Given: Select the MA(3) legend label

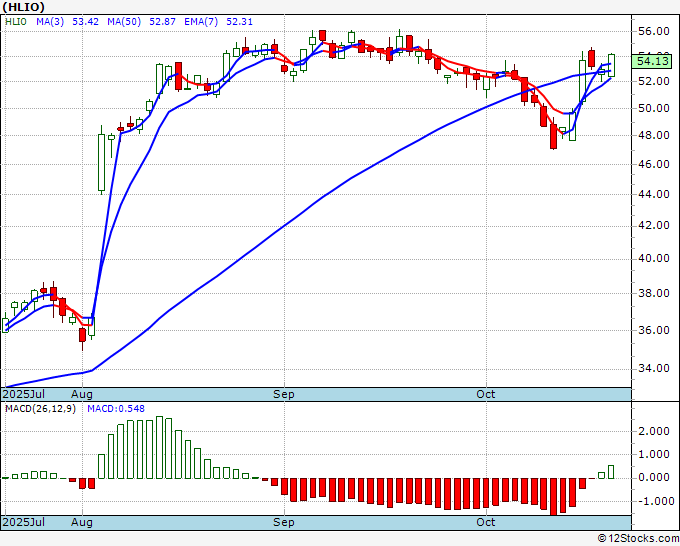Looking at the screenshot, I should pyautogui.click(x=50, y=22).
